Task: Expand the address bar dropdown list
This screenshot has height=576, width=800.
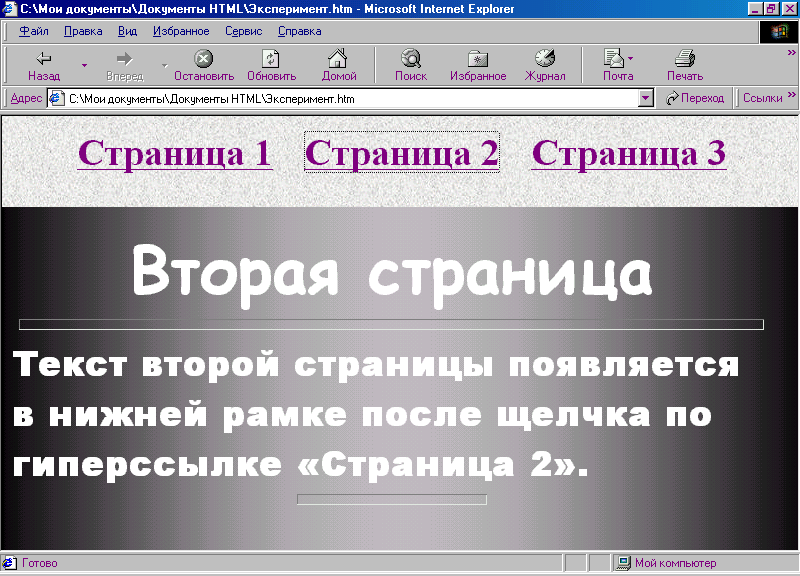Action: (645, 98)
